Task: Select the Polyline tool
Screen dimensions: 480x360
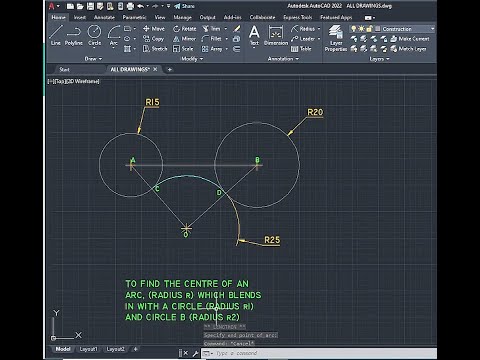Action: pos(74,35)
